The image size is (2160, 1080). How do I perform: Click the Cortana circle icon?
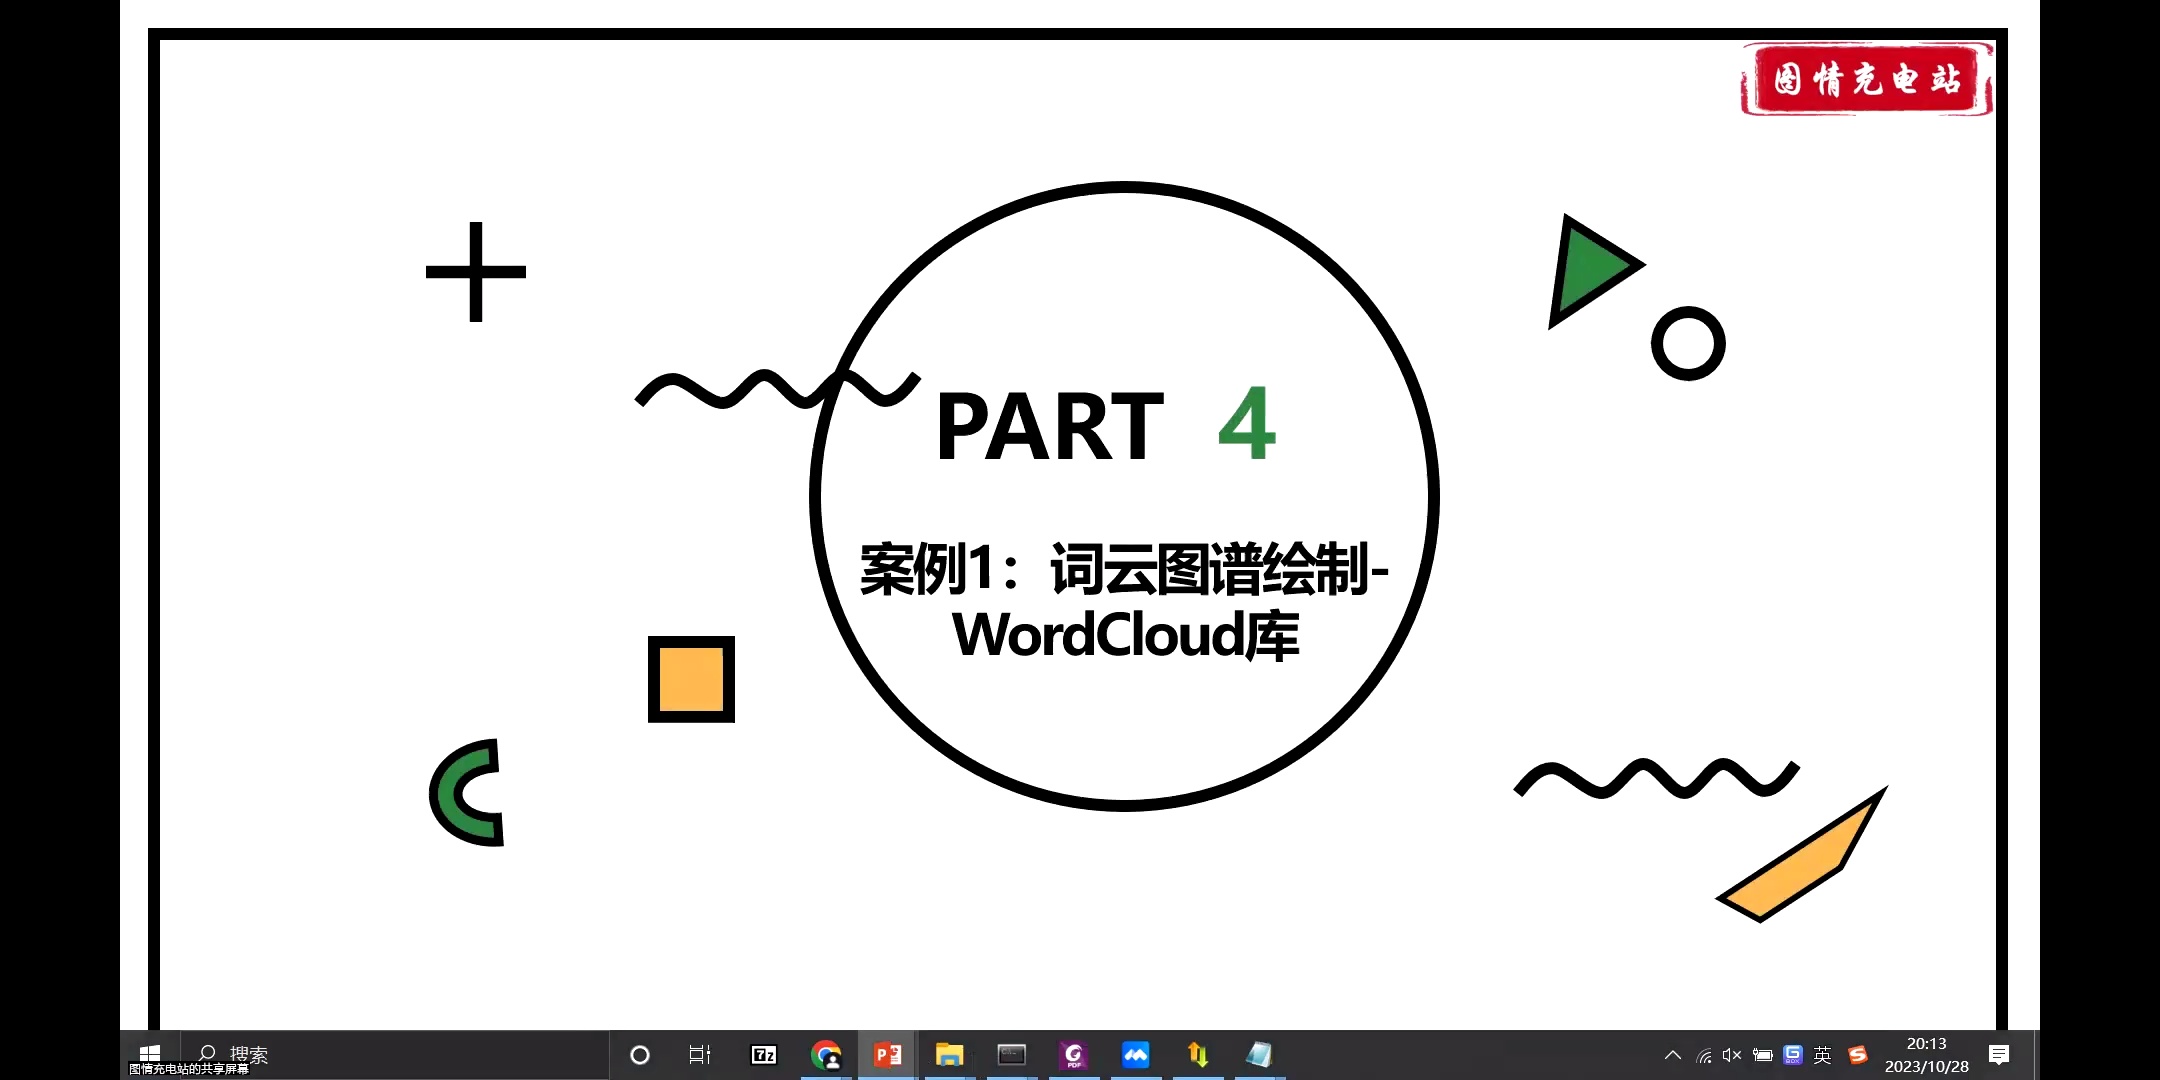point(640,1055)
